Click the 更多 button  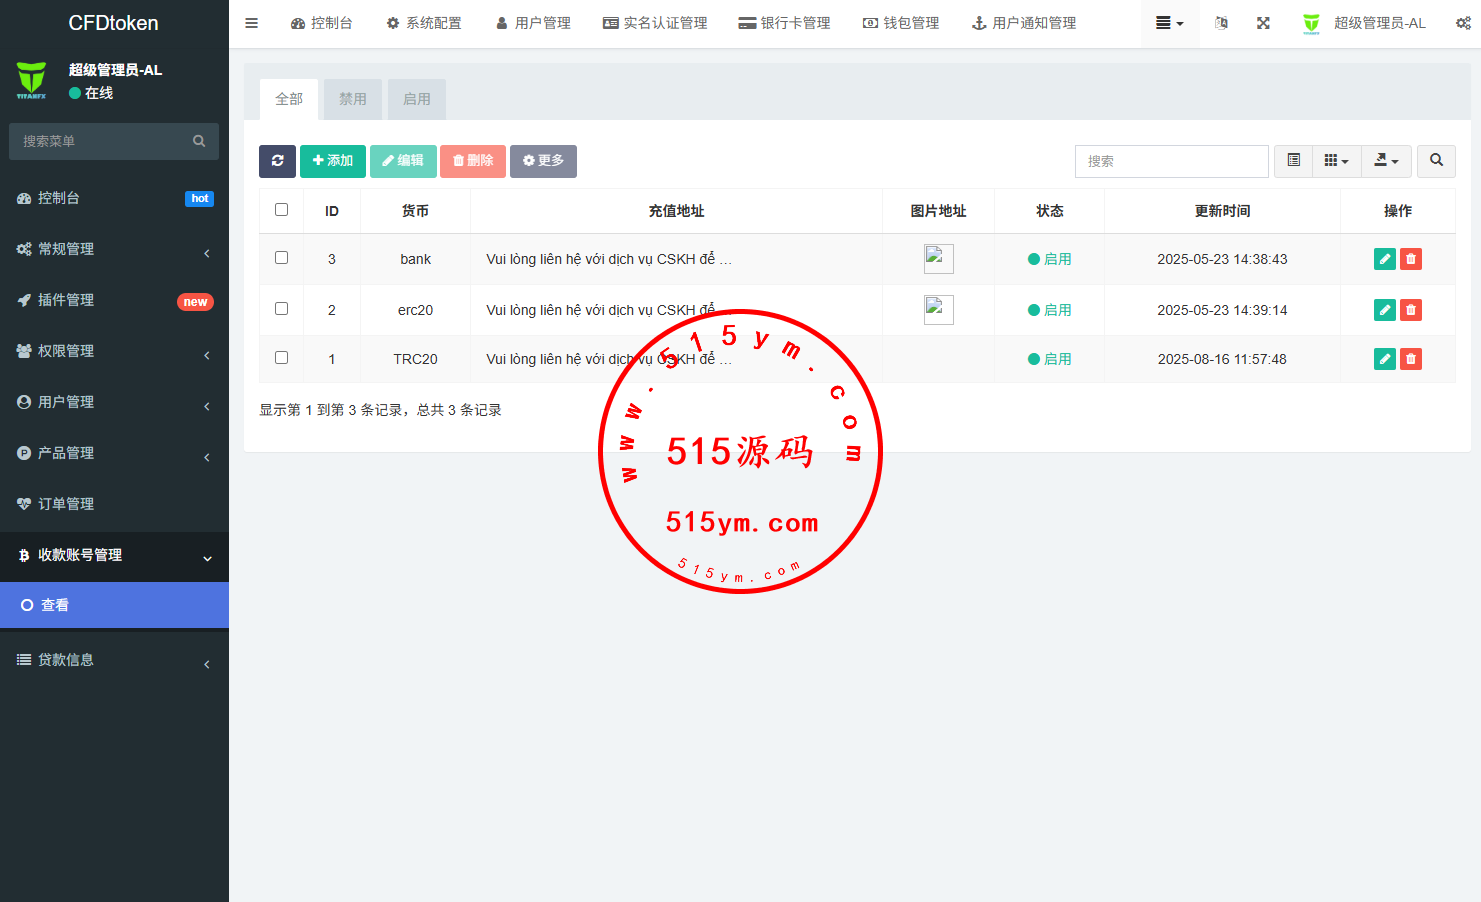pos(543,161)
